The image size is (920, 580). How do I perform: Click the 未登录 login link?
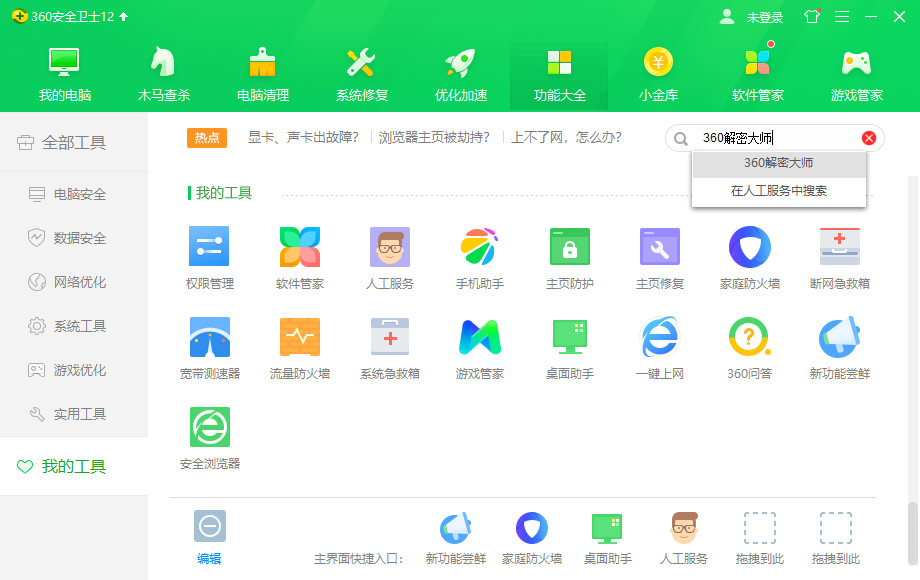pyautogui.click(x=764, y=17)
